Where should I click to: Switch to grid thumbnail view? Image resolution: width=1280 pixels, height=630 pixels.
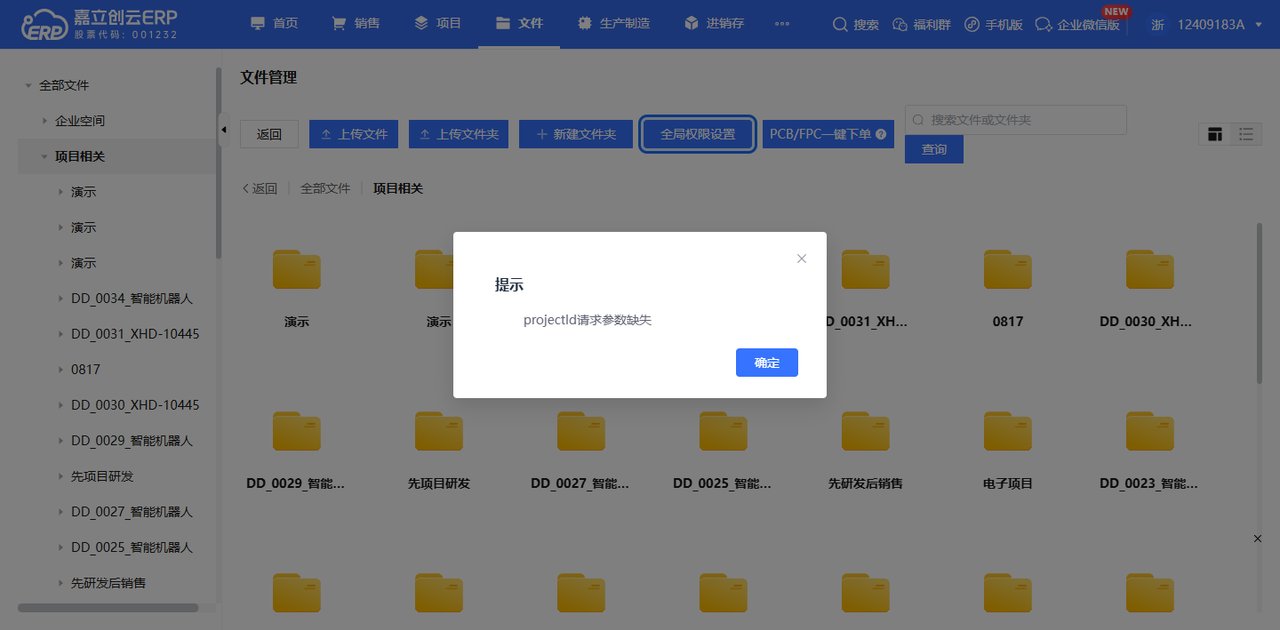[x=1215, y=134]
